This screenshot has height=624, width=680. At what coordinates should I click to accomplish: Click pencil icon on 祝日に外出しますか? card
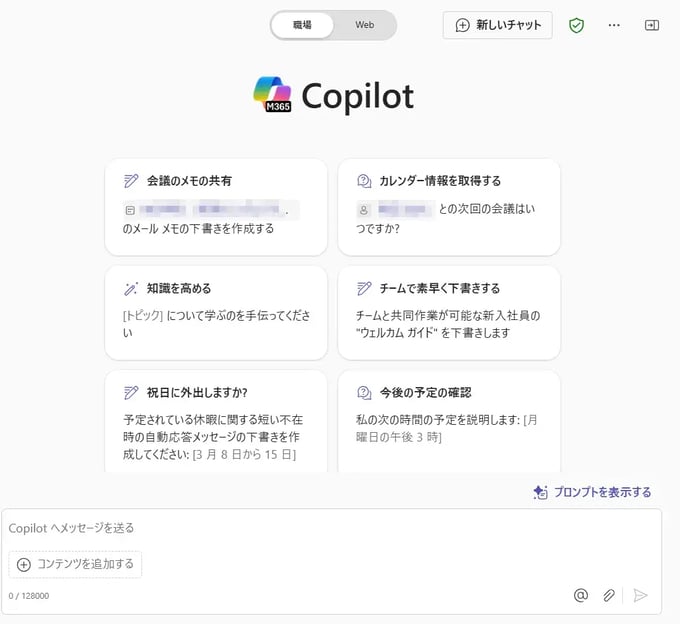point(131,393)
